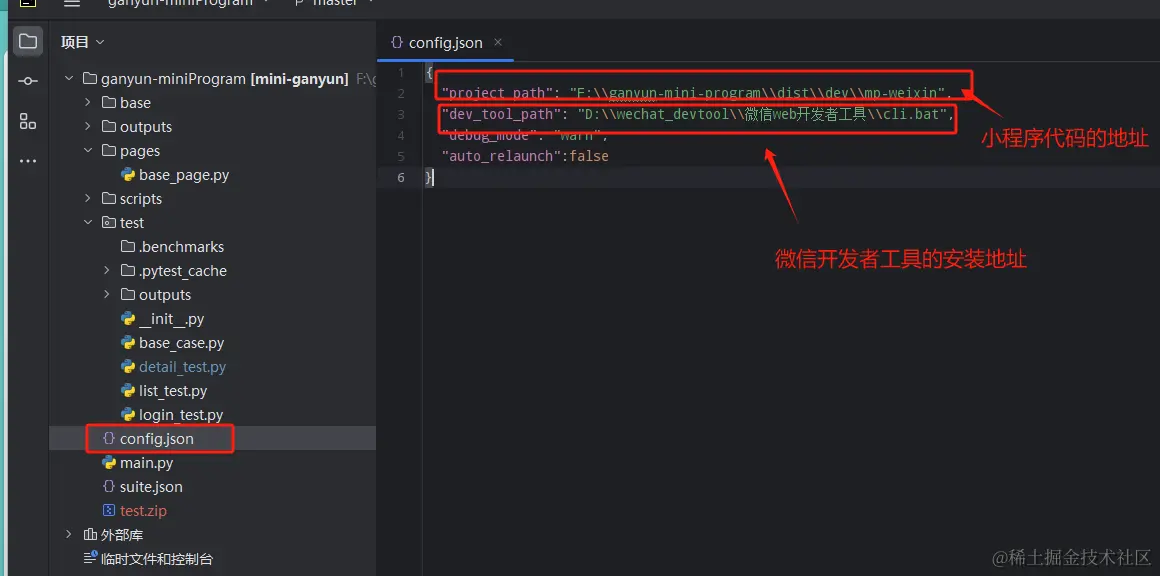Collapse the pages folder

[x=87, y=151]
